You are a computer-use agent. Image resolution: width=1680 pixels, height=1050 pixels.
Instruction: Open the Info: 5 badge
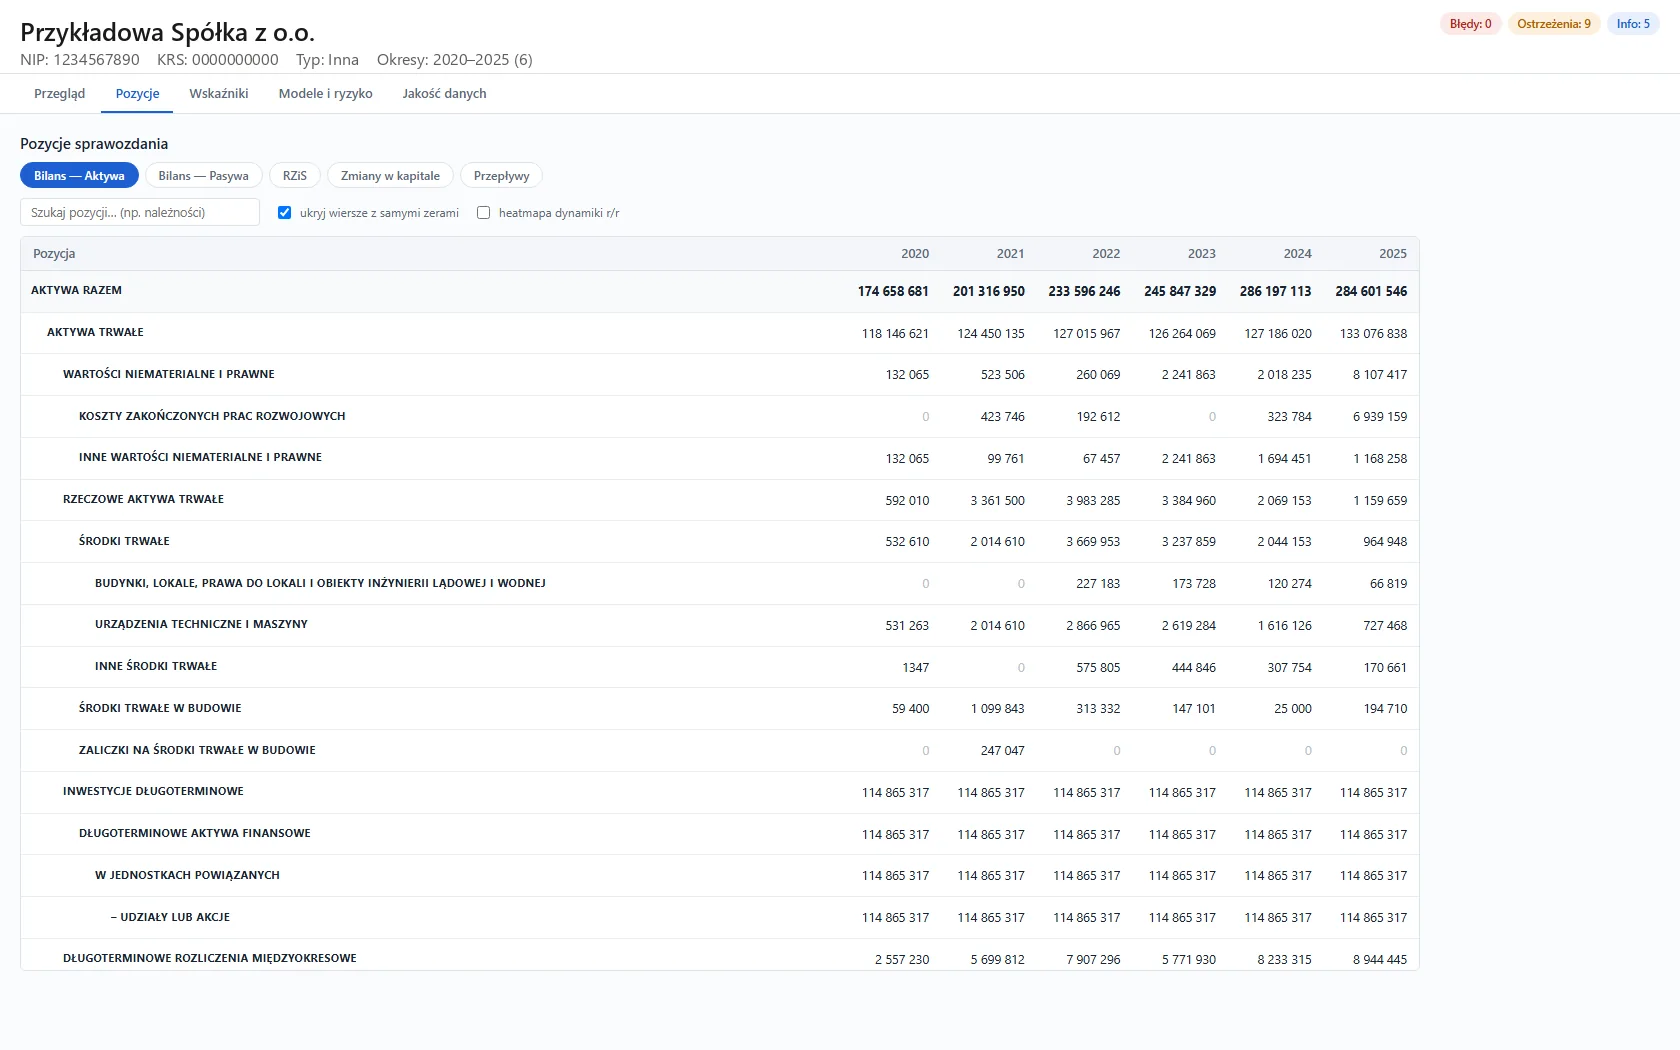pyautogui.click(x=1633, y=24)
